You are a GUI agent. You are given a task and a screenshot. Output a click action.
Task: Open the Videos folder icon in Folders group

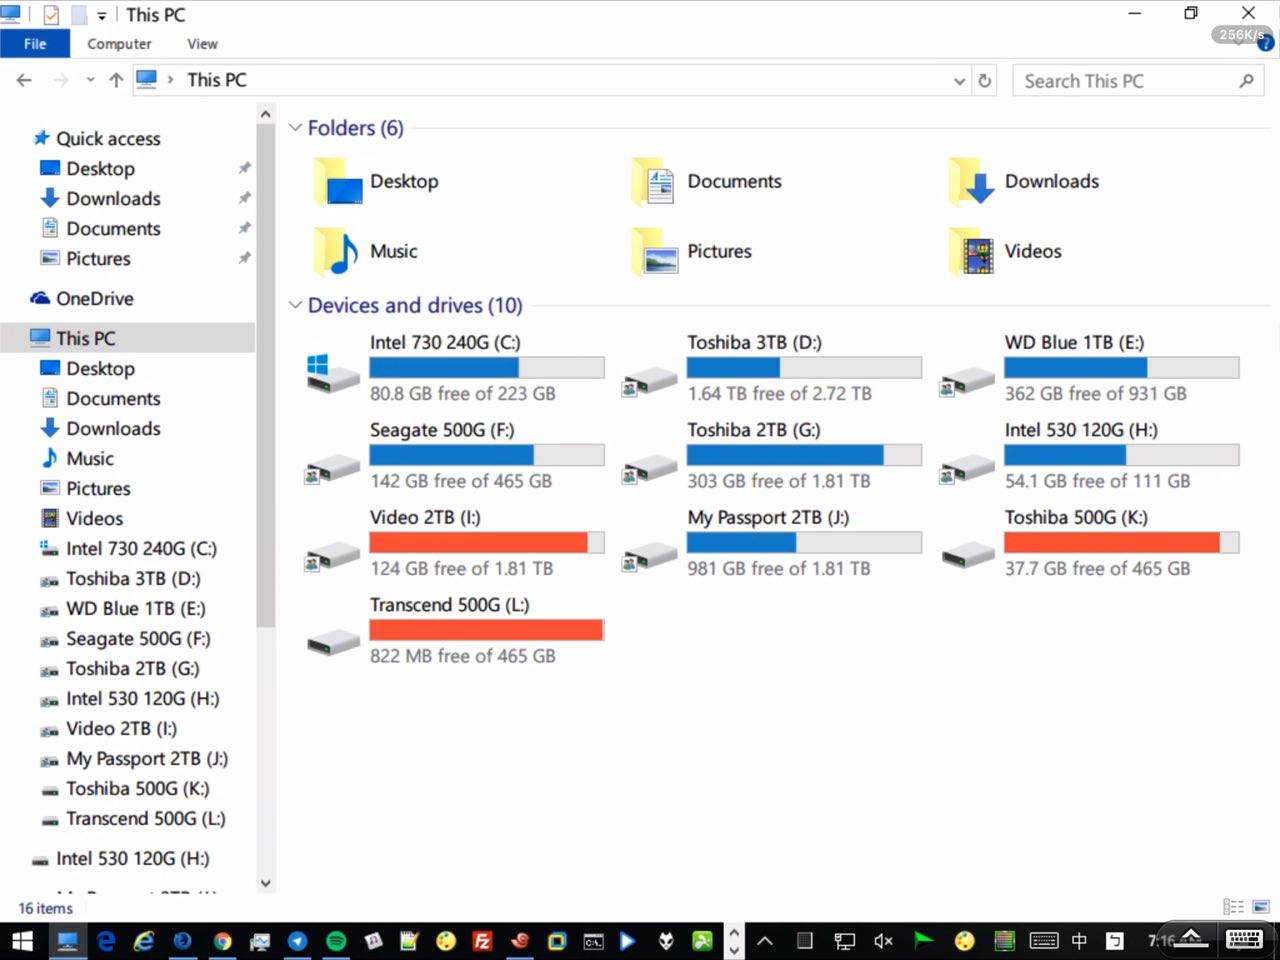pos(972,252)
